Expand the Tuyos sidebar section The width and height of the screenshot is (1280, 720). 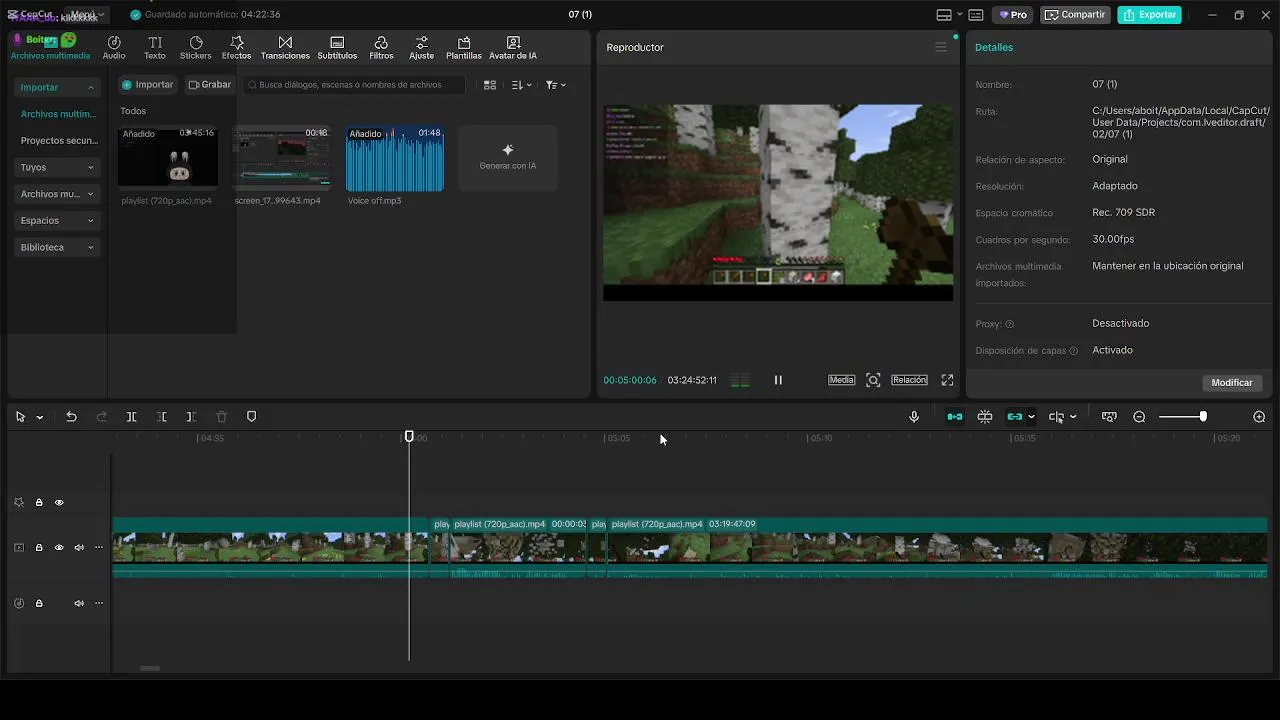(58, 167)
